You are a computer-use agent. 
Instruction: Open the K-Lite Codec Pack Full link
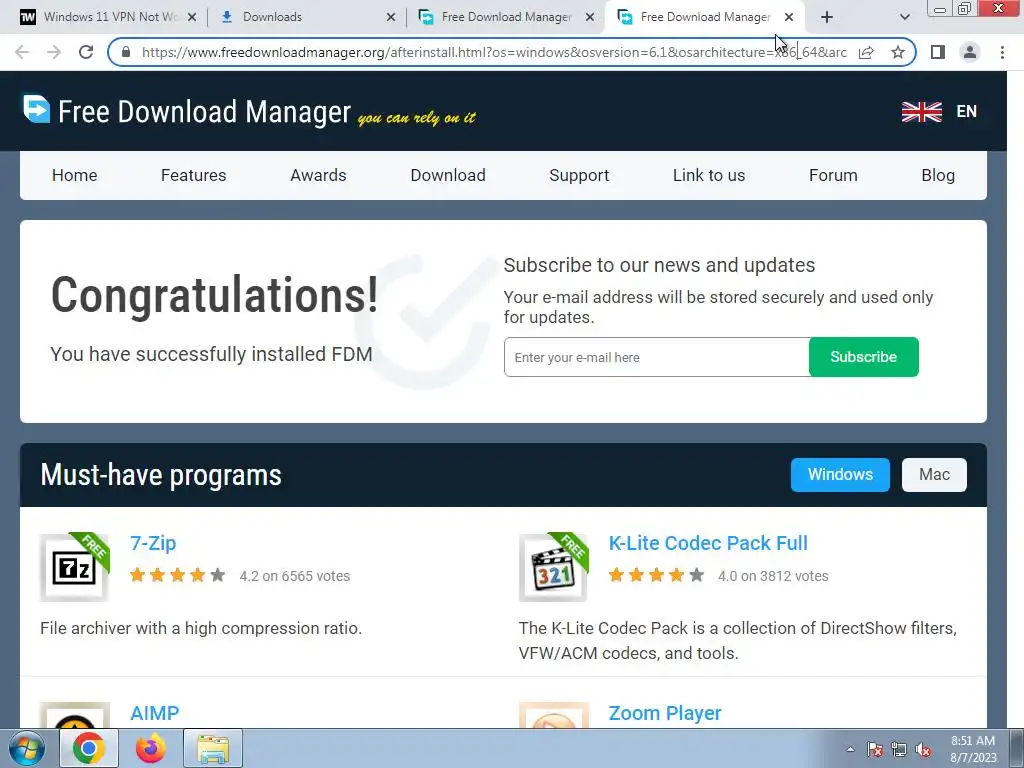click(x=708, y=543)
